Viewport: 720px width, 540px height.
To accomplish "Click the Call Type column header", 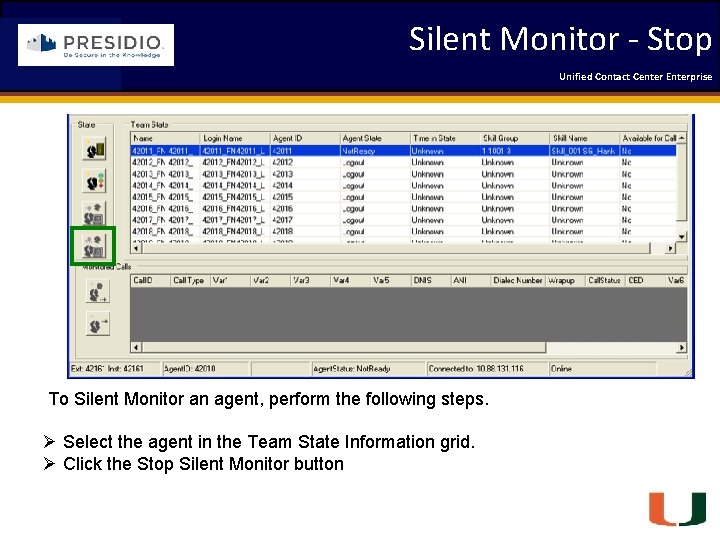I will point(190,281).
